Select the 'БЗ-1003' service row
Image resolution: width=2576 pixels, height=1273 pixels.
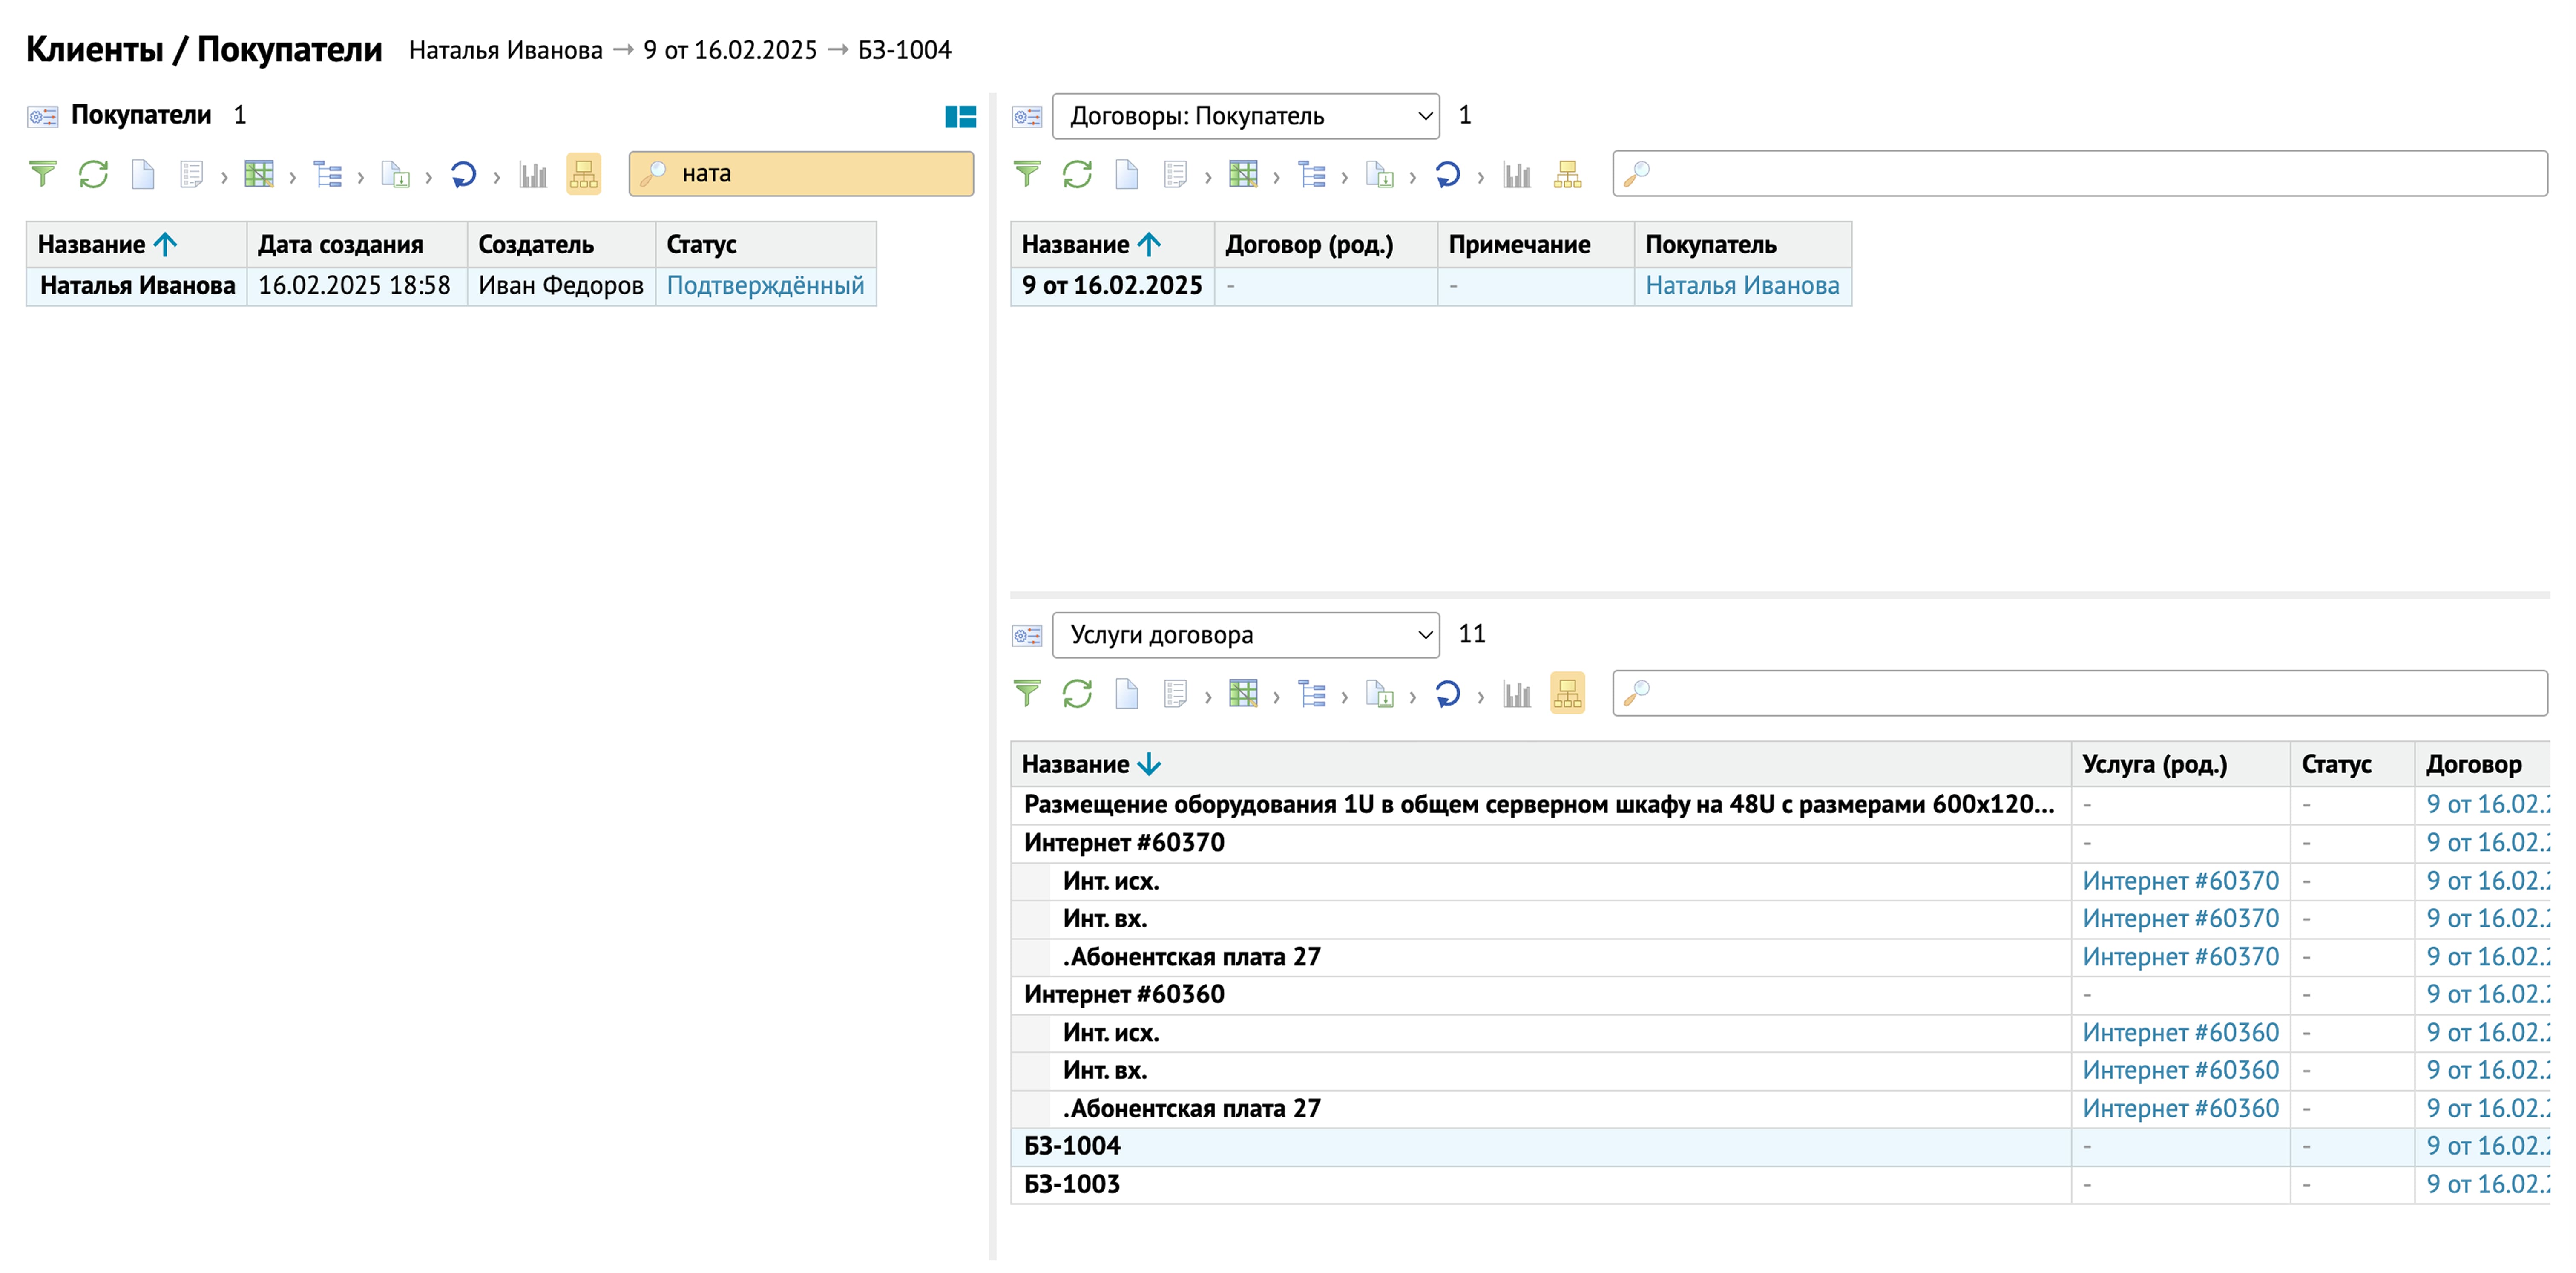[x=1780, y=1184]
